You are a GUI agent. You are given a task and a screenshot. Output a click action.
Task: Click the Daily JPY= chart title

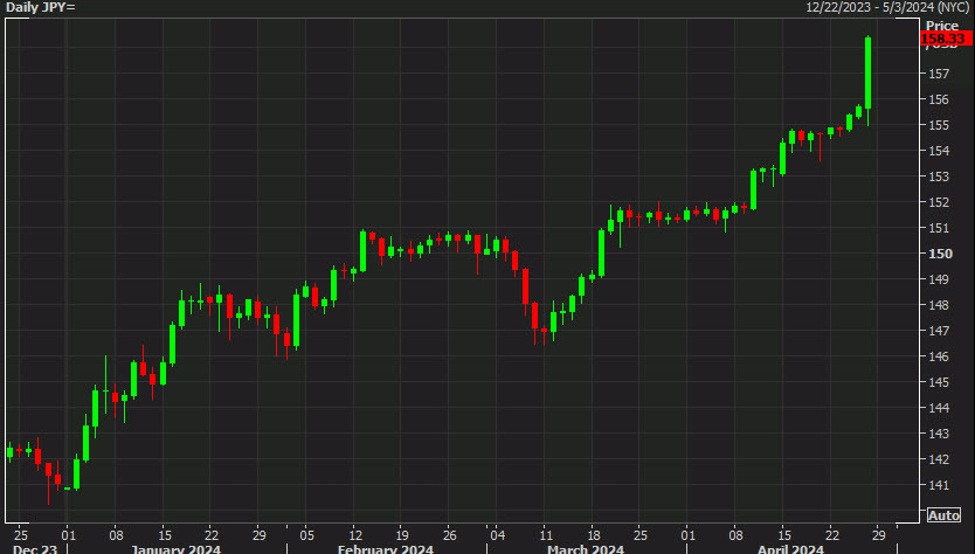point(40,7)
